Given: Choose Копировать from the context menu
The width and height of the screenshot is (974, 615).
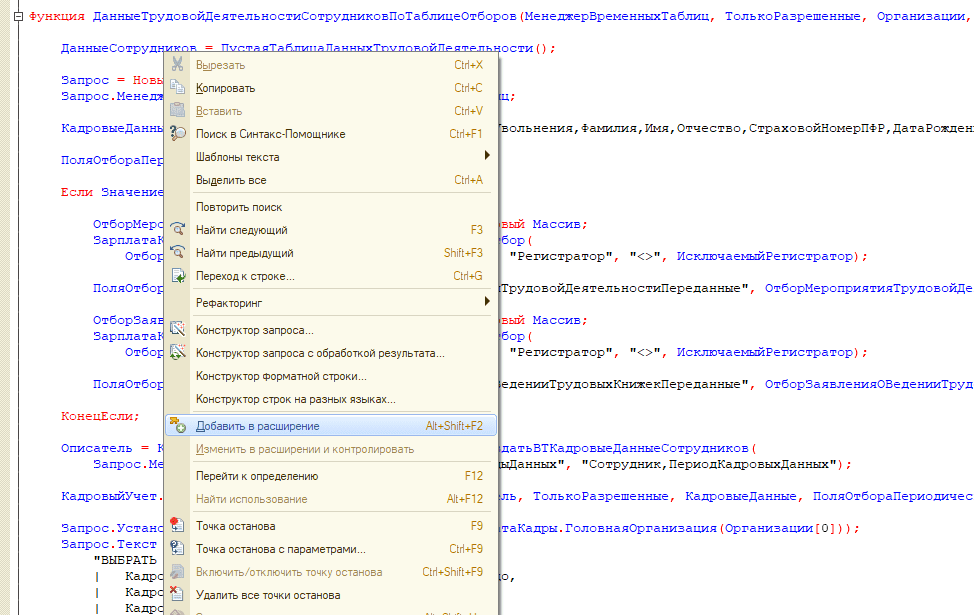Looking at the screenshot, I should pyautogui.click(x=331, y=88).
